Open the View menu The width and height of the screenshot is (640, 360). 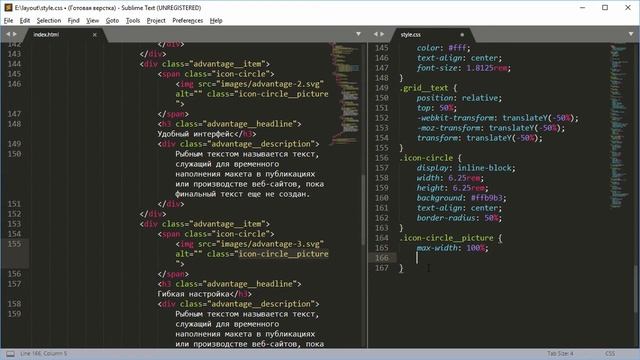pyautogui.click(x=93, y=20)
